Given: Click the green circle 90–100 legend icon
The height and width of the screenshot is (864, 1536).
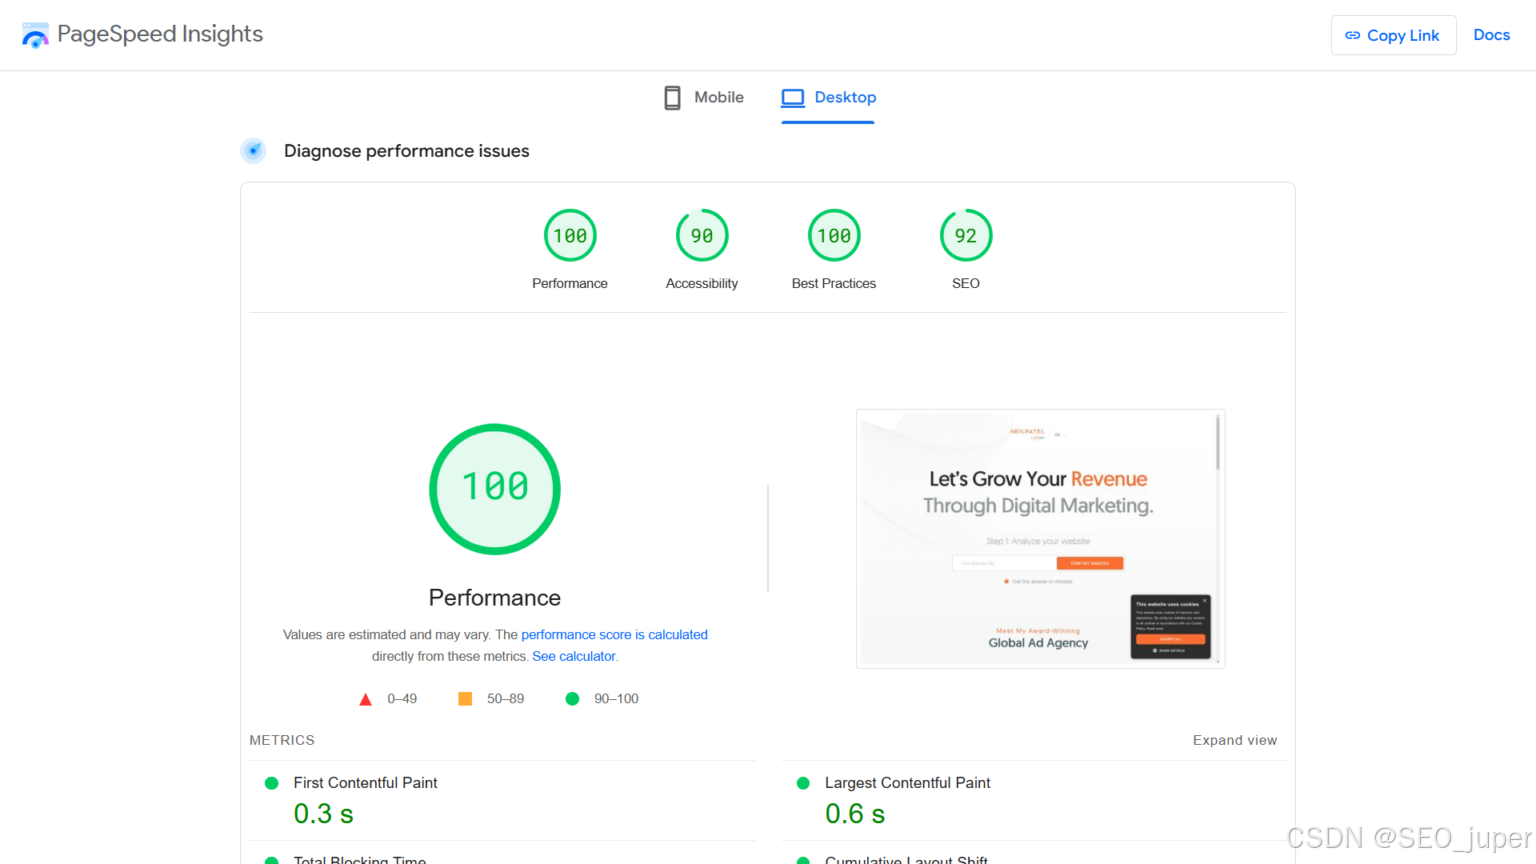Looking at the screenshot, I should coord(572,699).
